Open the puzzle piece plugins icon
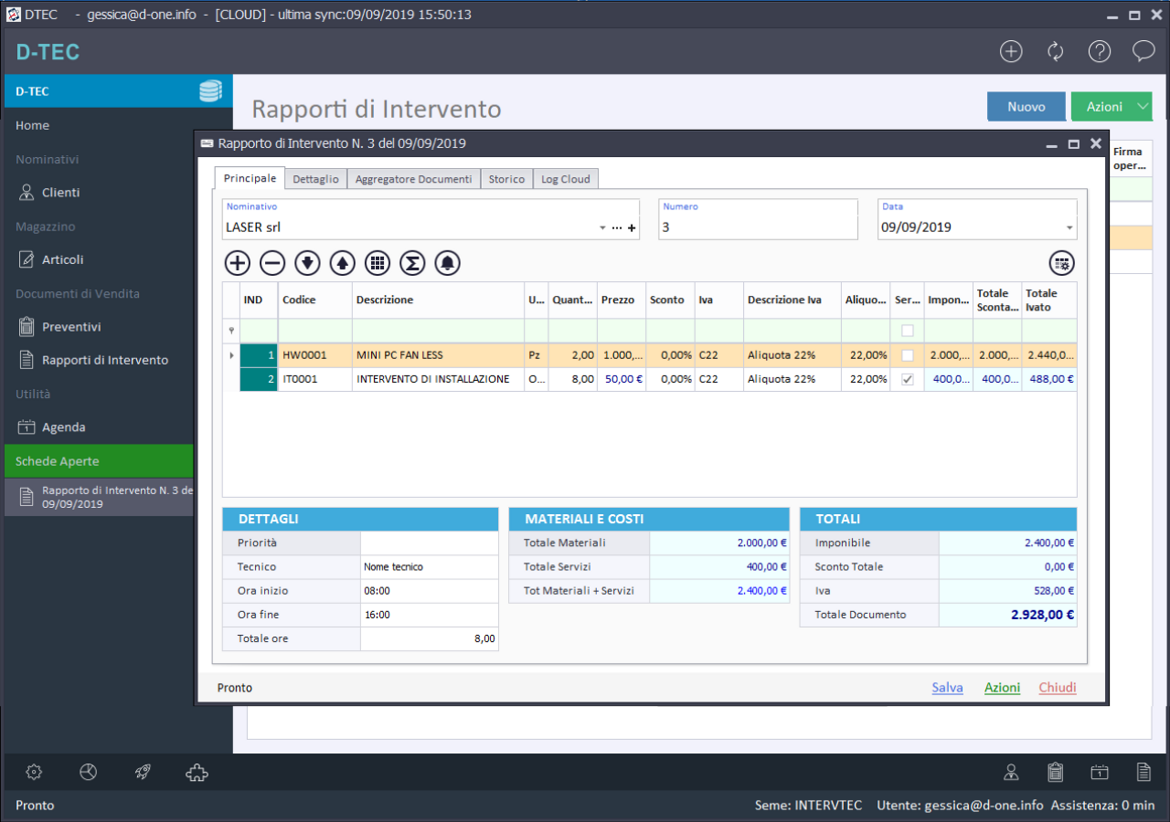Image resolution: width=1170 pixels, height=822 pixels. tap(196, 772)
